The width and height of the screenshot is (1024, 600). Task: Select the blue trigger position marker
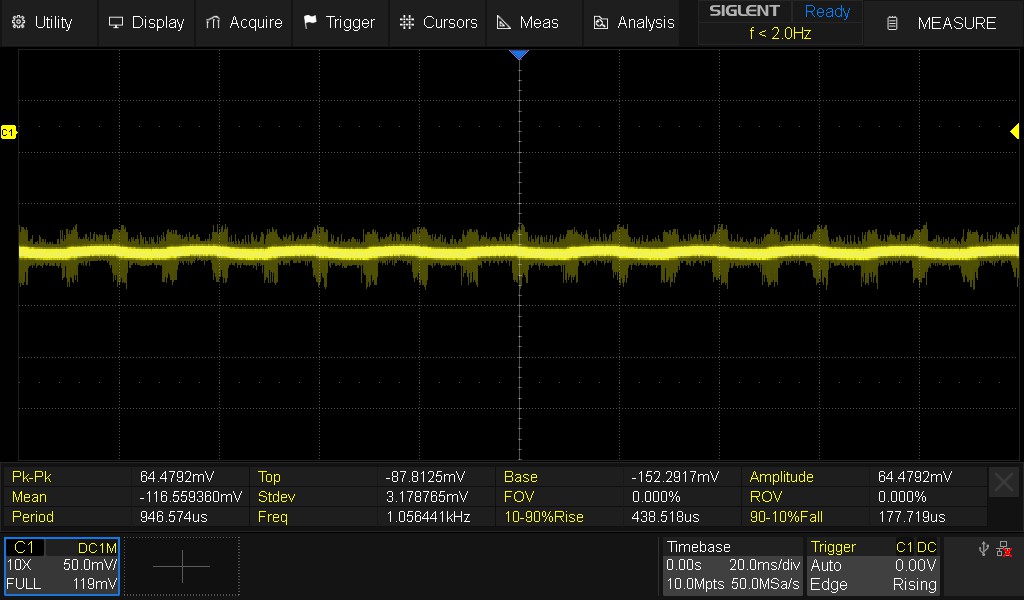pos(519,55)
